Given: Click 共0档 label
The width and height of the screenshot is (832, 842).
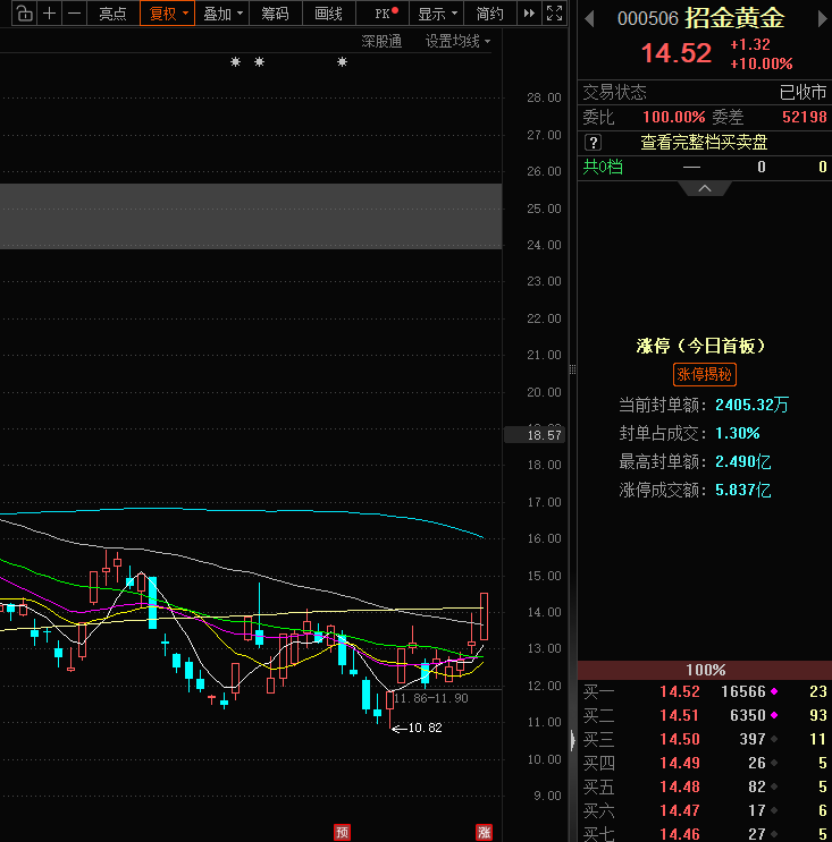Looking at the screenshot, I should (x=603, y=167).
